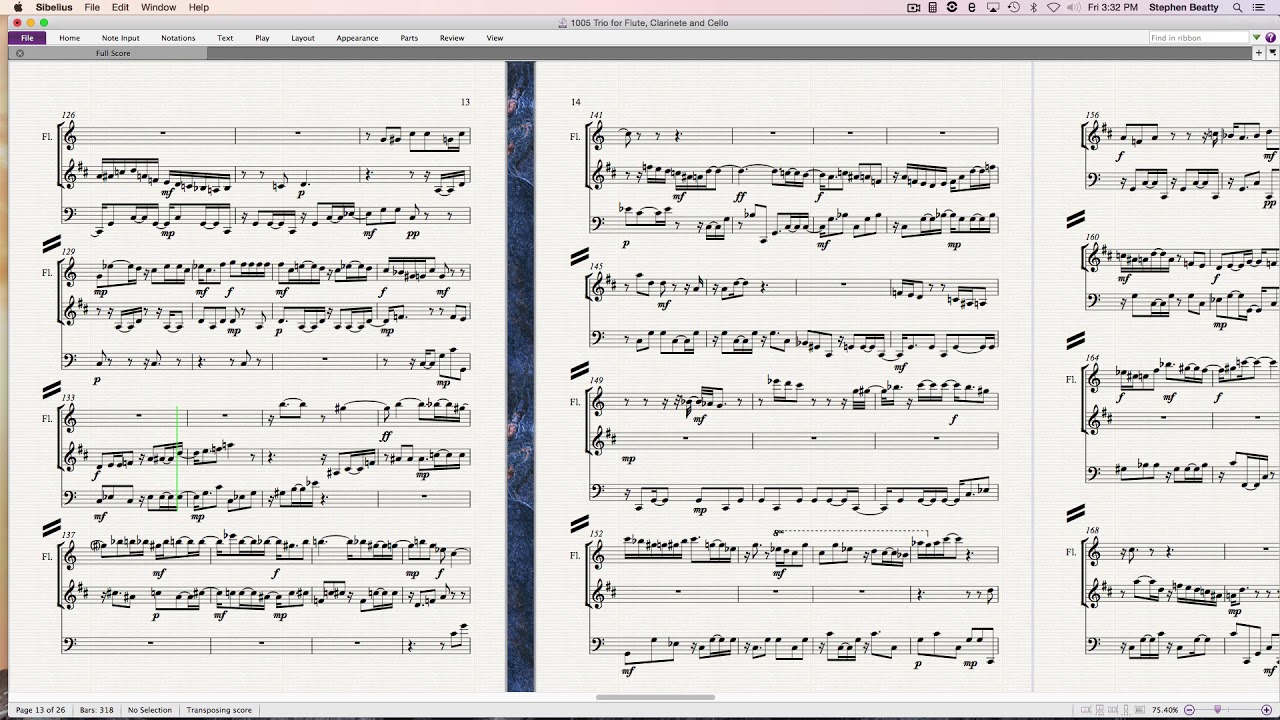Click Page 13 of 26 status entry

[x=40, y=710]
